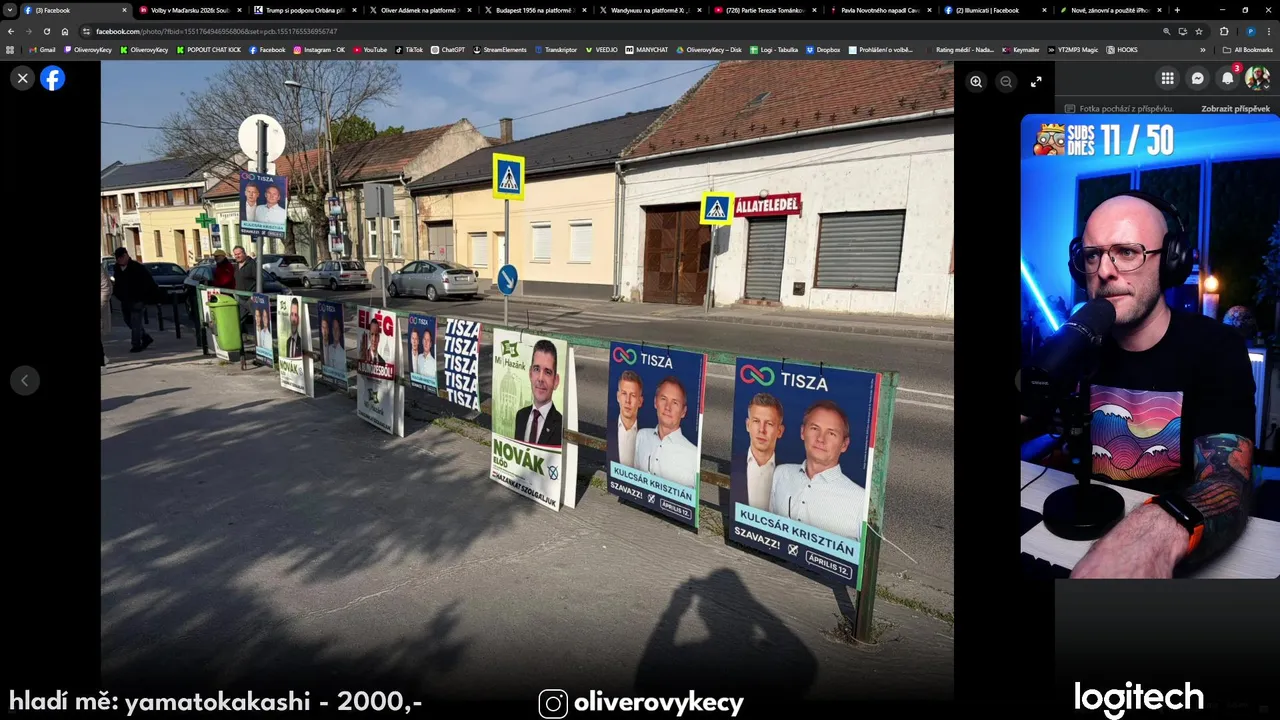Close the (3) Facebook tab
Viewport: 1280px width, 720px height.
click(124, 10)
